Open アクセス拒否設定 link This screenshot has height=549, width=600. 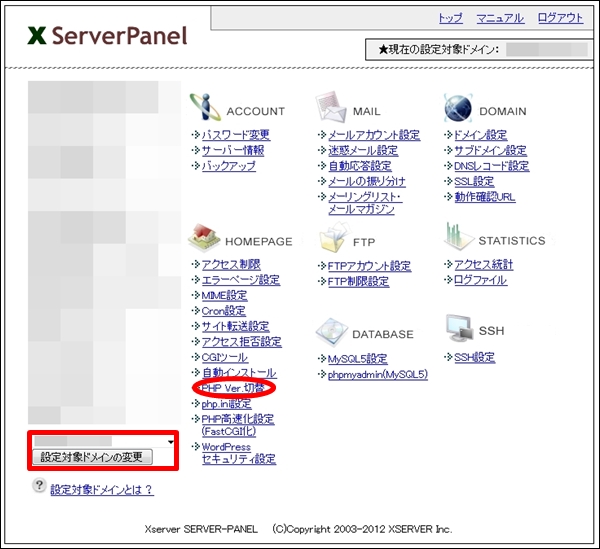[x=241, y=342]
